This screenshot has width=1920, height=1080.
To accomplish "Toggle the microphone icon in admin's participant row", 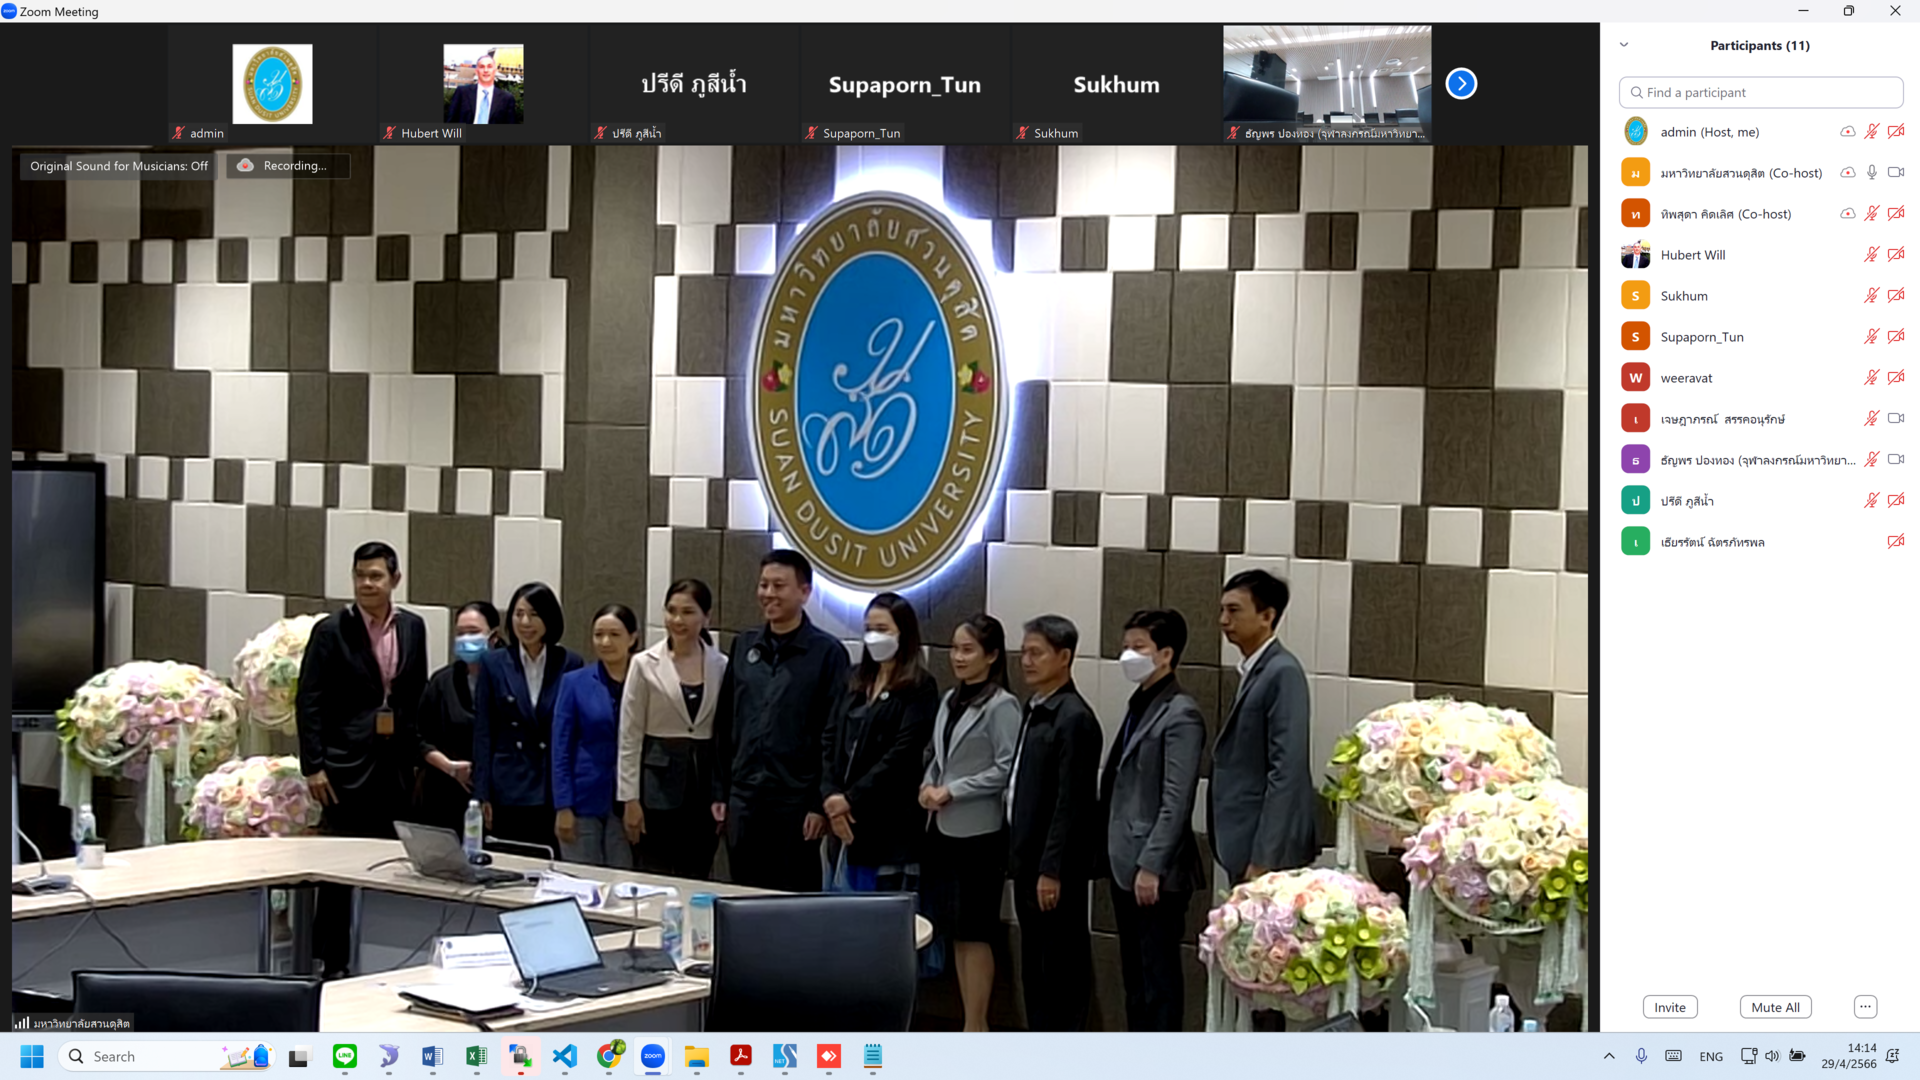I will click(1871, 132).
